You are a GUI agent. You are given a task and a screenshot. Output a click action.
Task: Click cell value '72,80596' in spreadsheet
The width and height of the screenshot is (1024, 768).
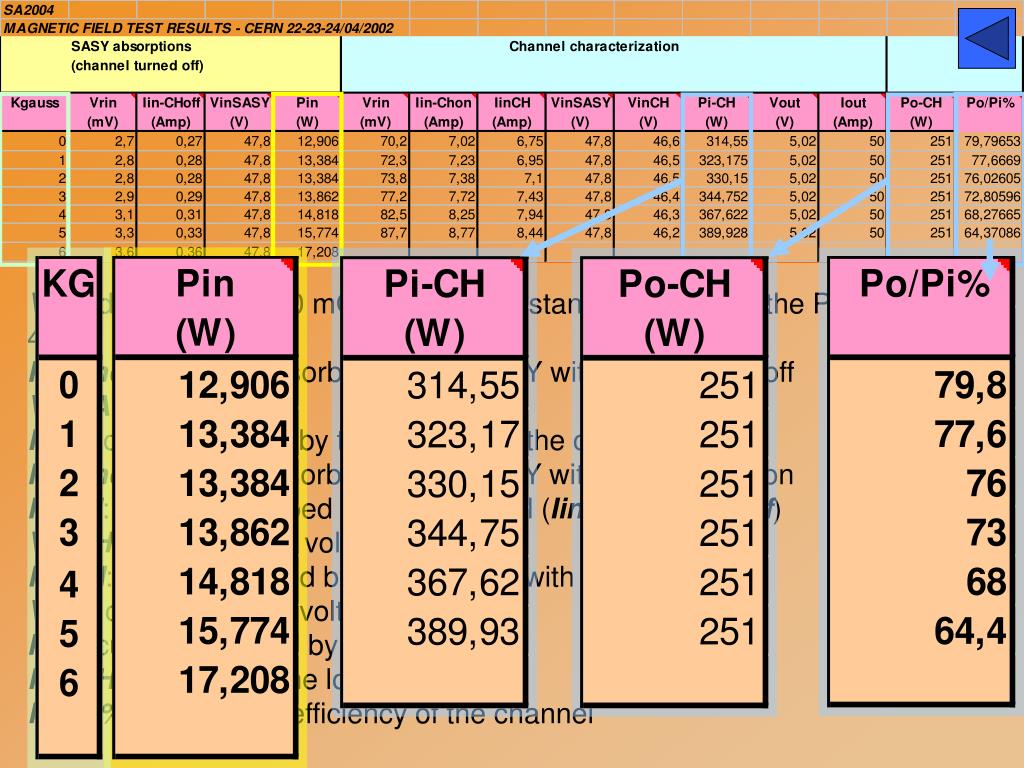point(991,196)
